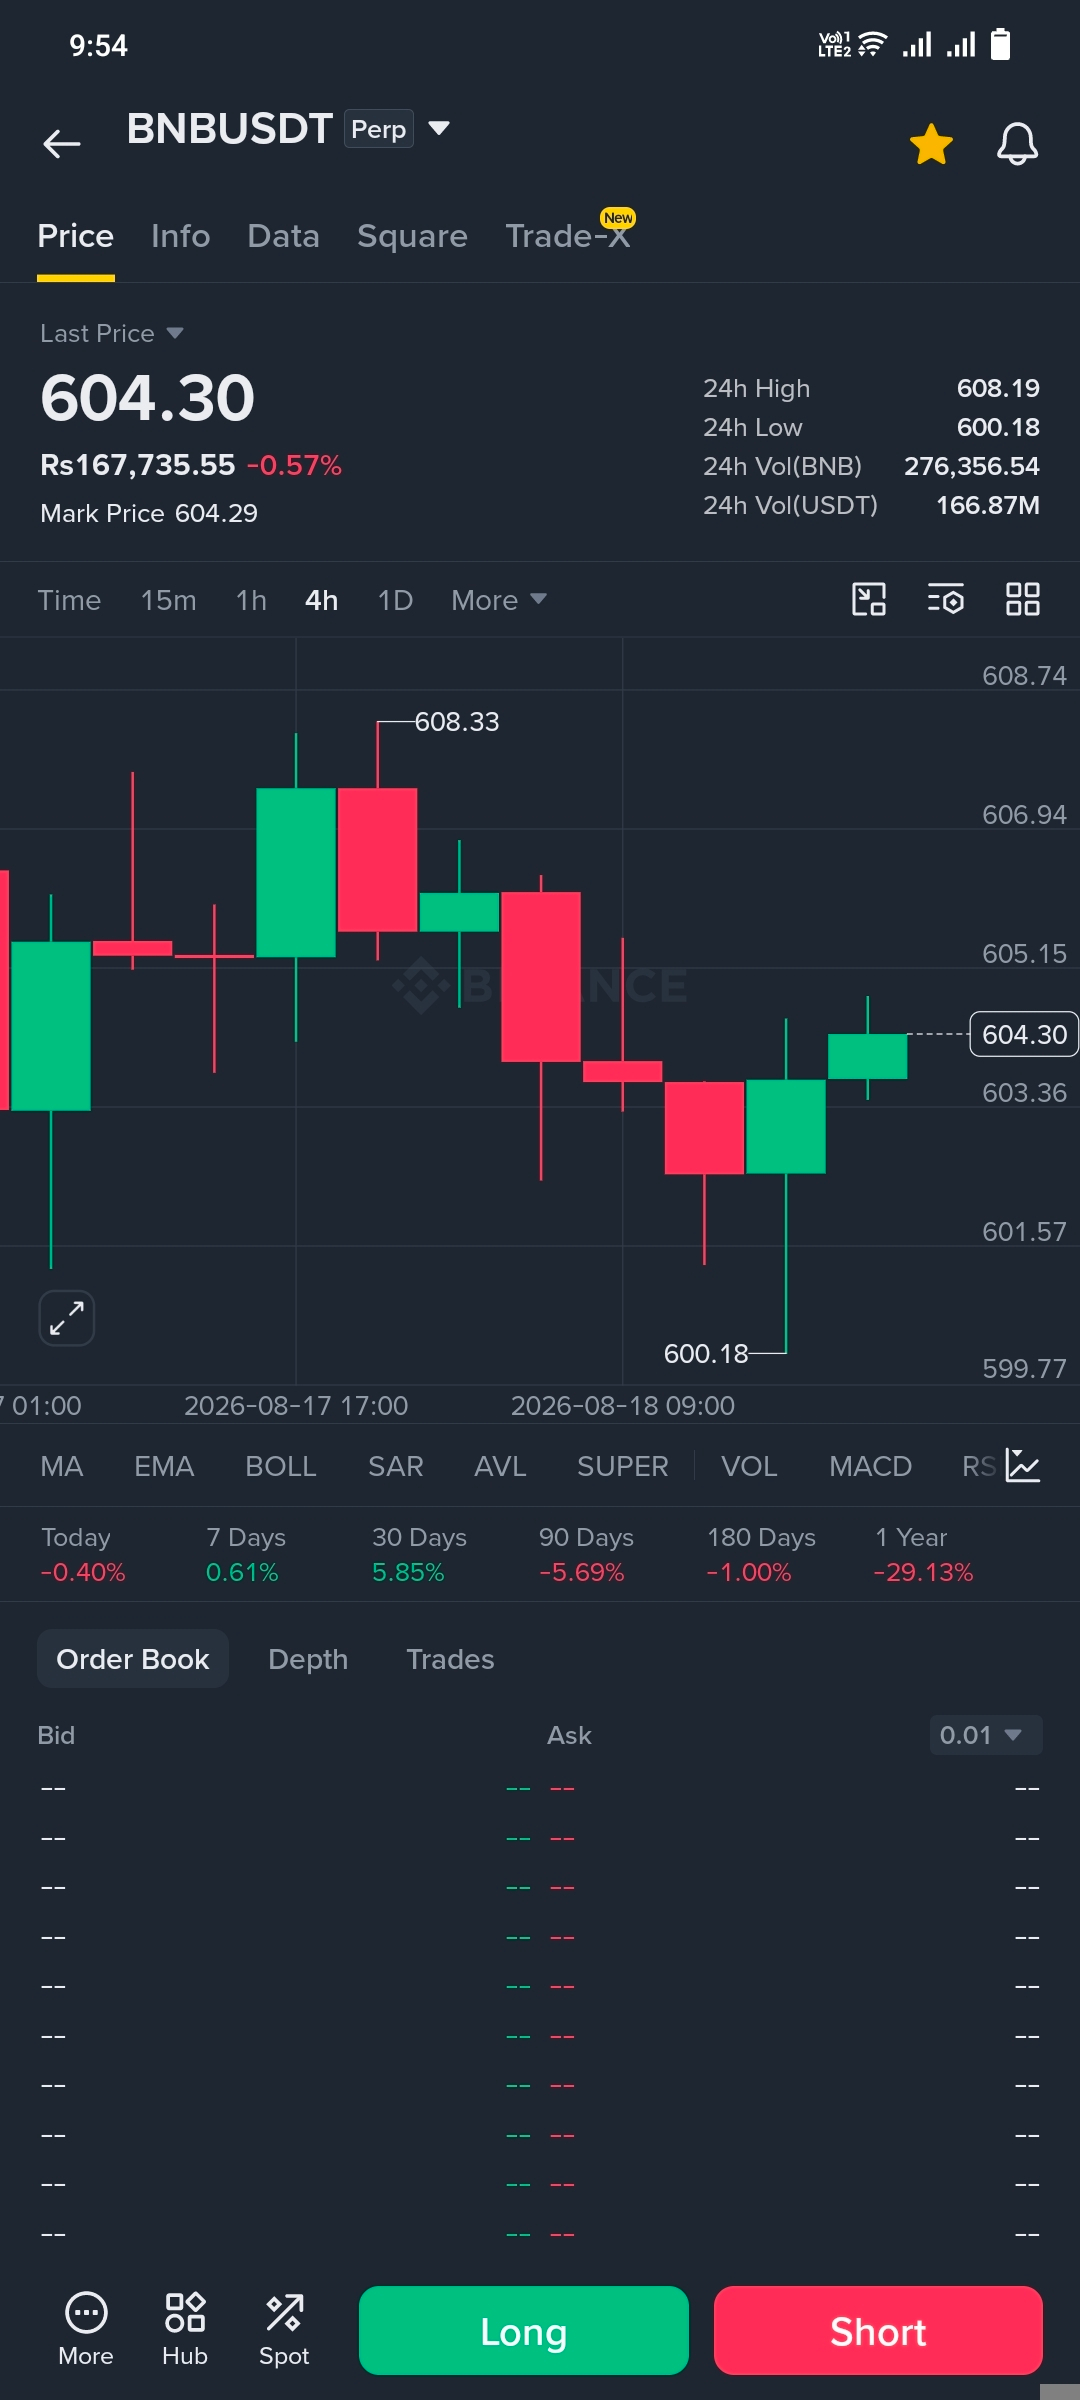Tap the 24h Vol(USDT) value 166.87M

click(x=988, y=505)
